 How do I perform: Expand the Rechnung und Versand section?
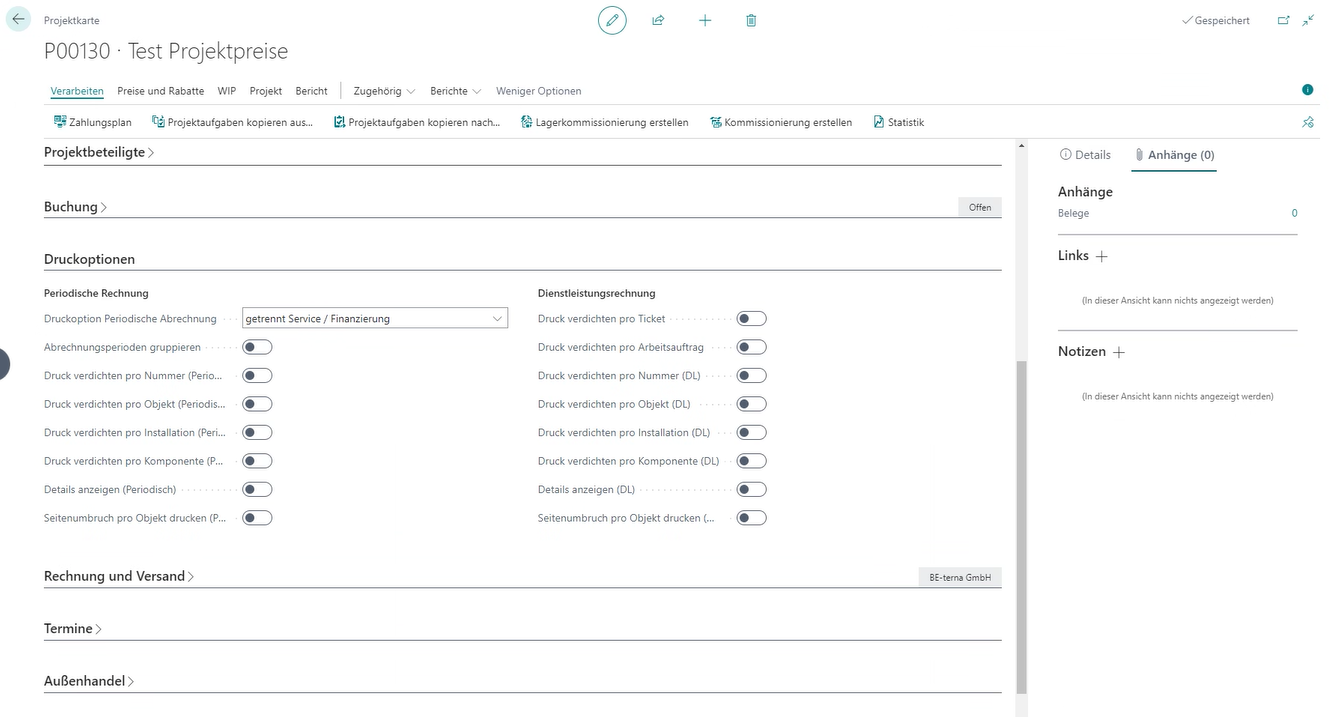(x=119, y=577)
